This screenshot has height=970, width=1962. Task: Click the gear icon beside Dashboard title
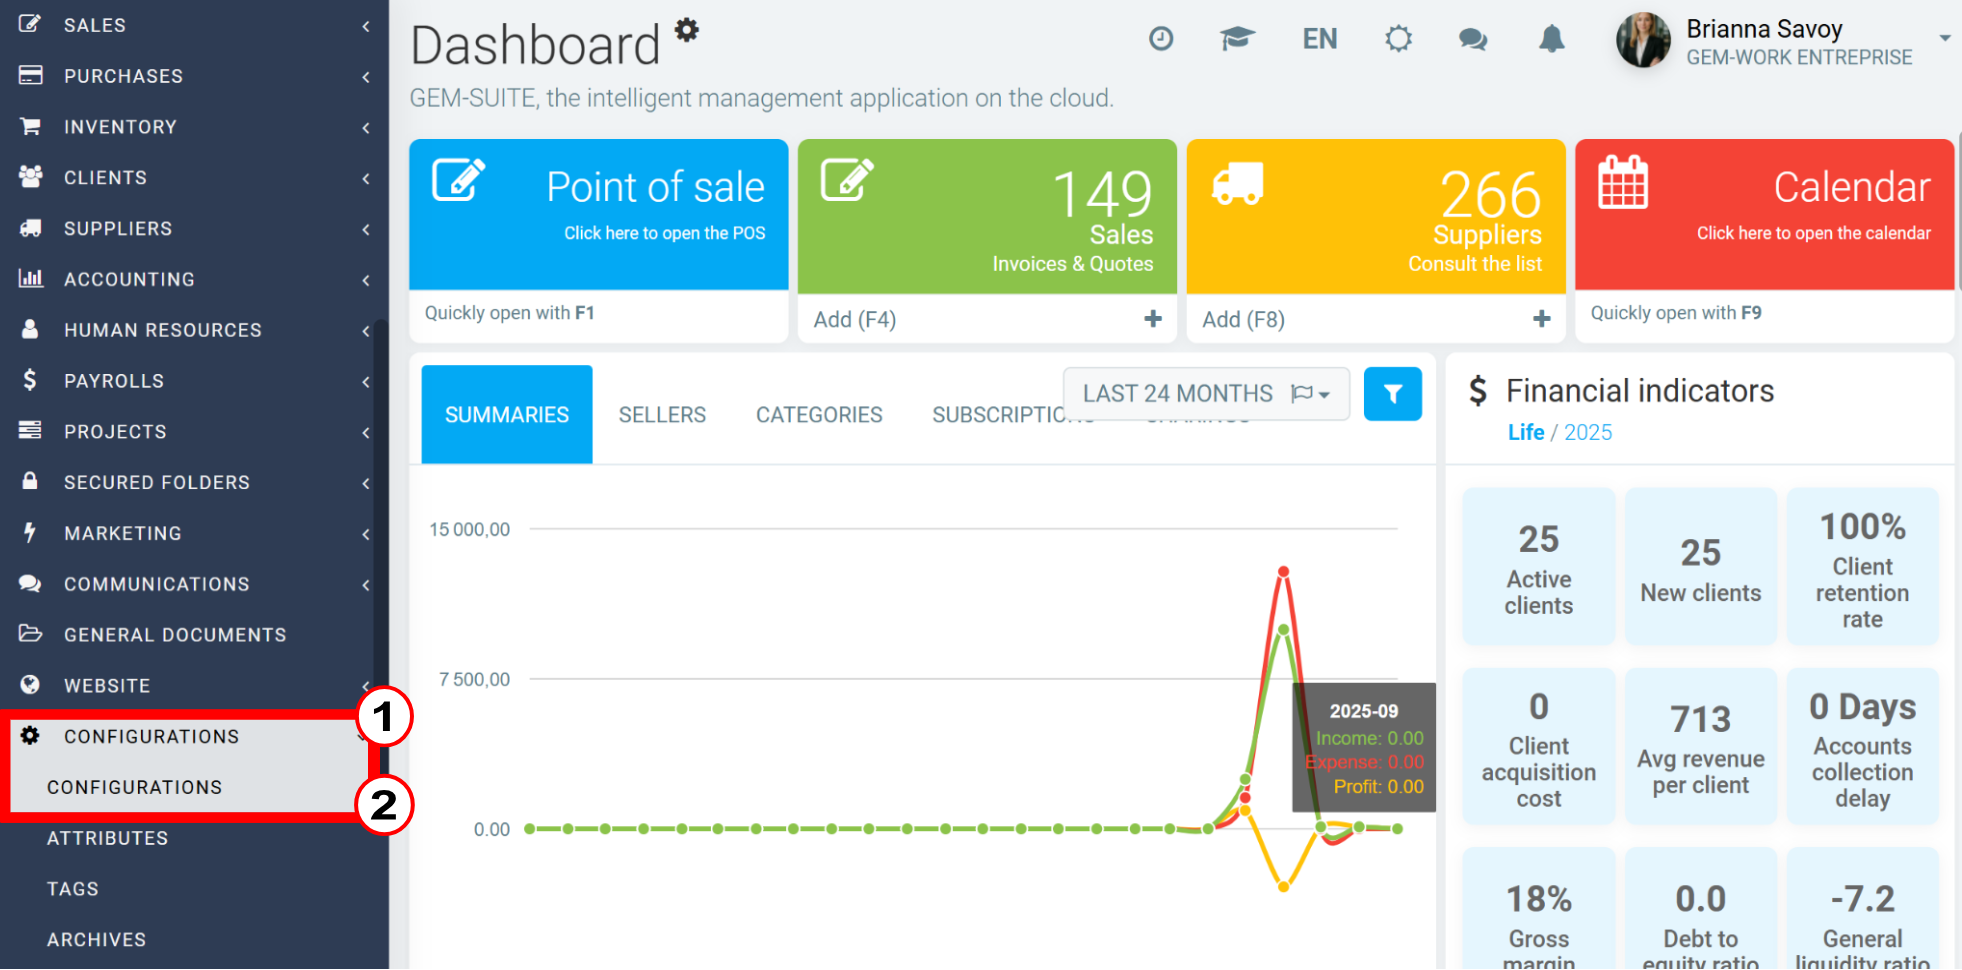coord(686,29)
